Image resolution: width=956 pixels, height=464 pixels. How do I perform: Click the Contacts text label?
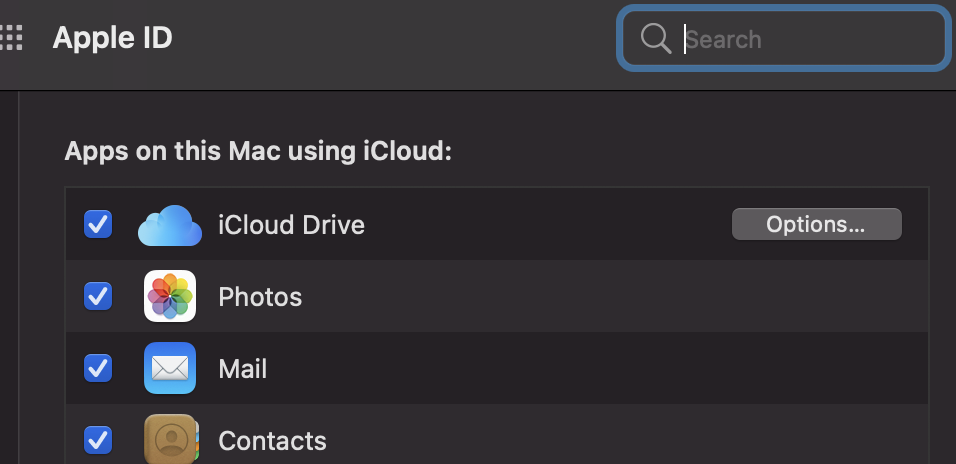[x=272, y=441]
